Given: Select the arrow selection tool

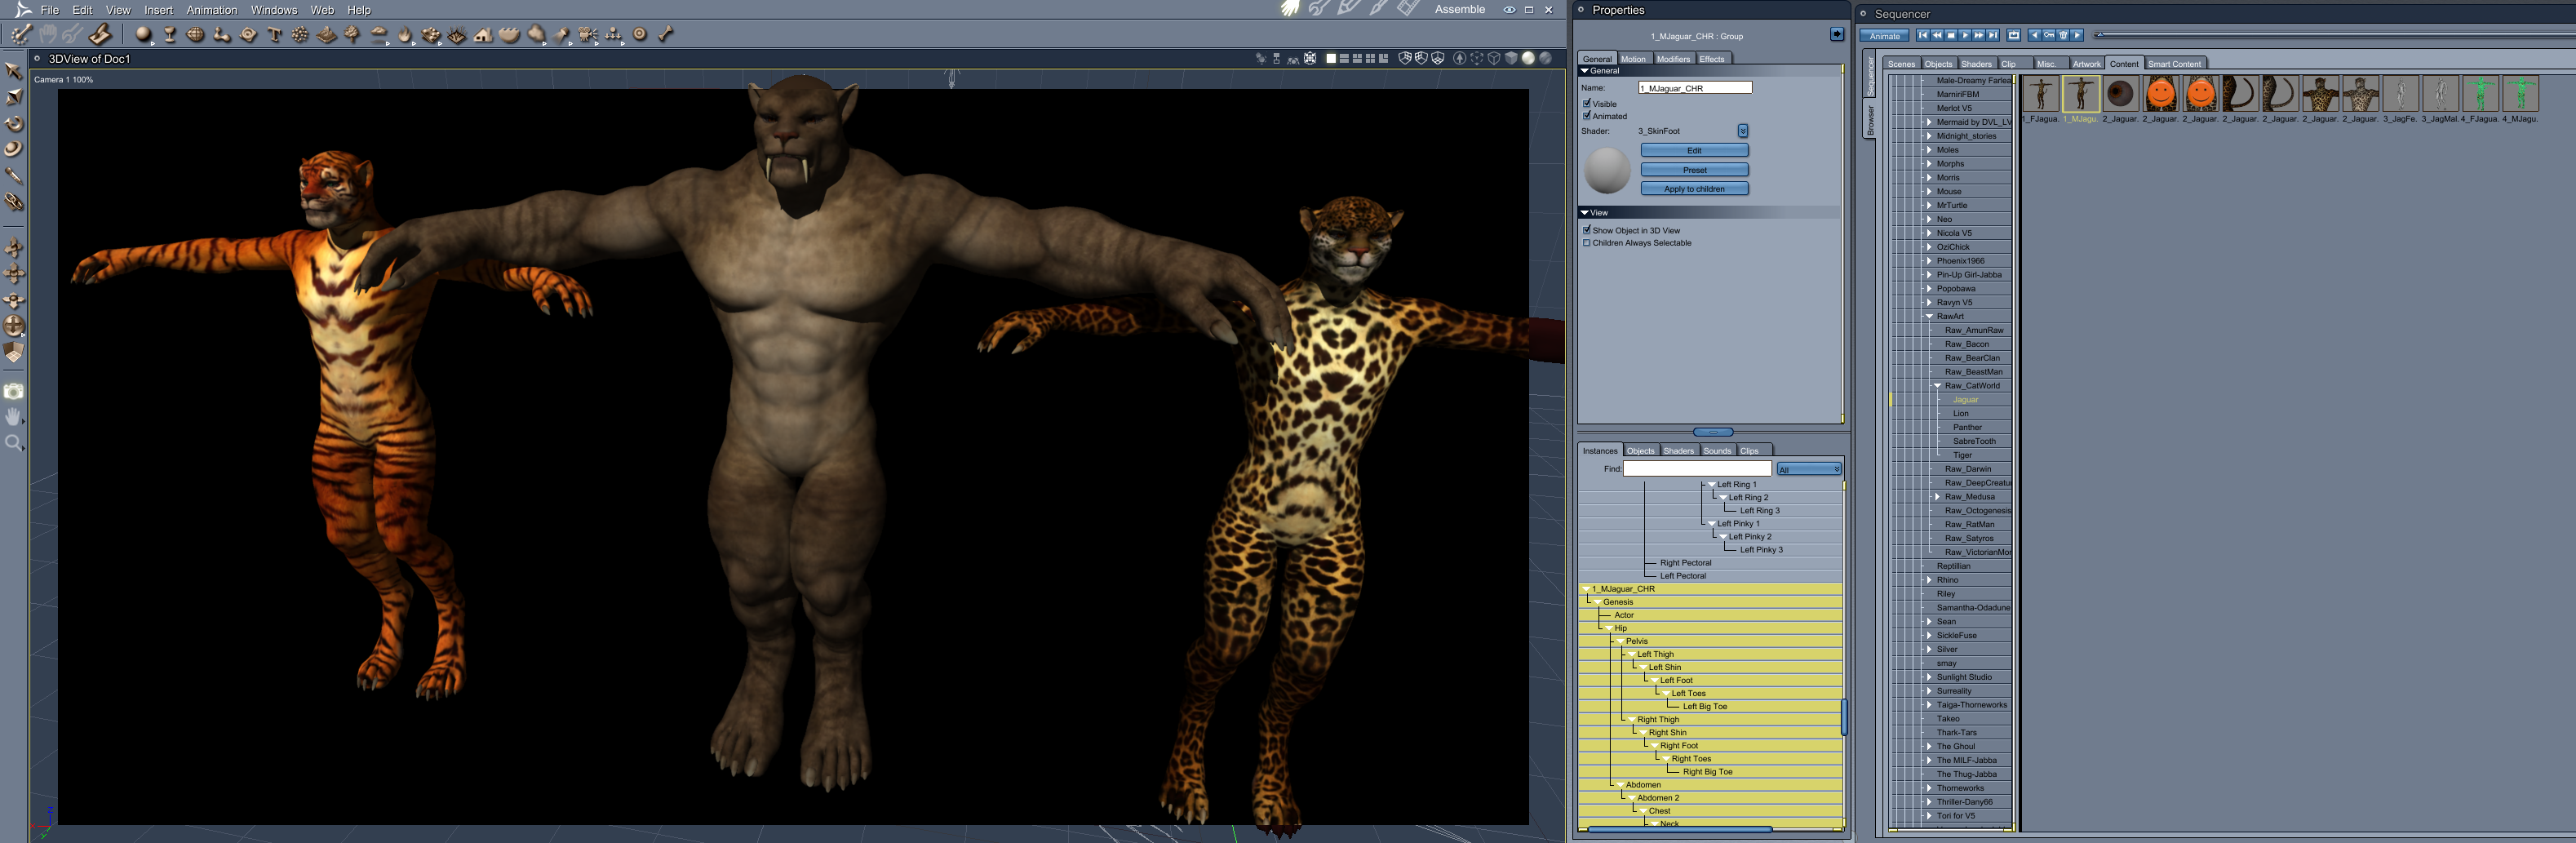Looking at the screenshot, I should (x=14, y=71).
